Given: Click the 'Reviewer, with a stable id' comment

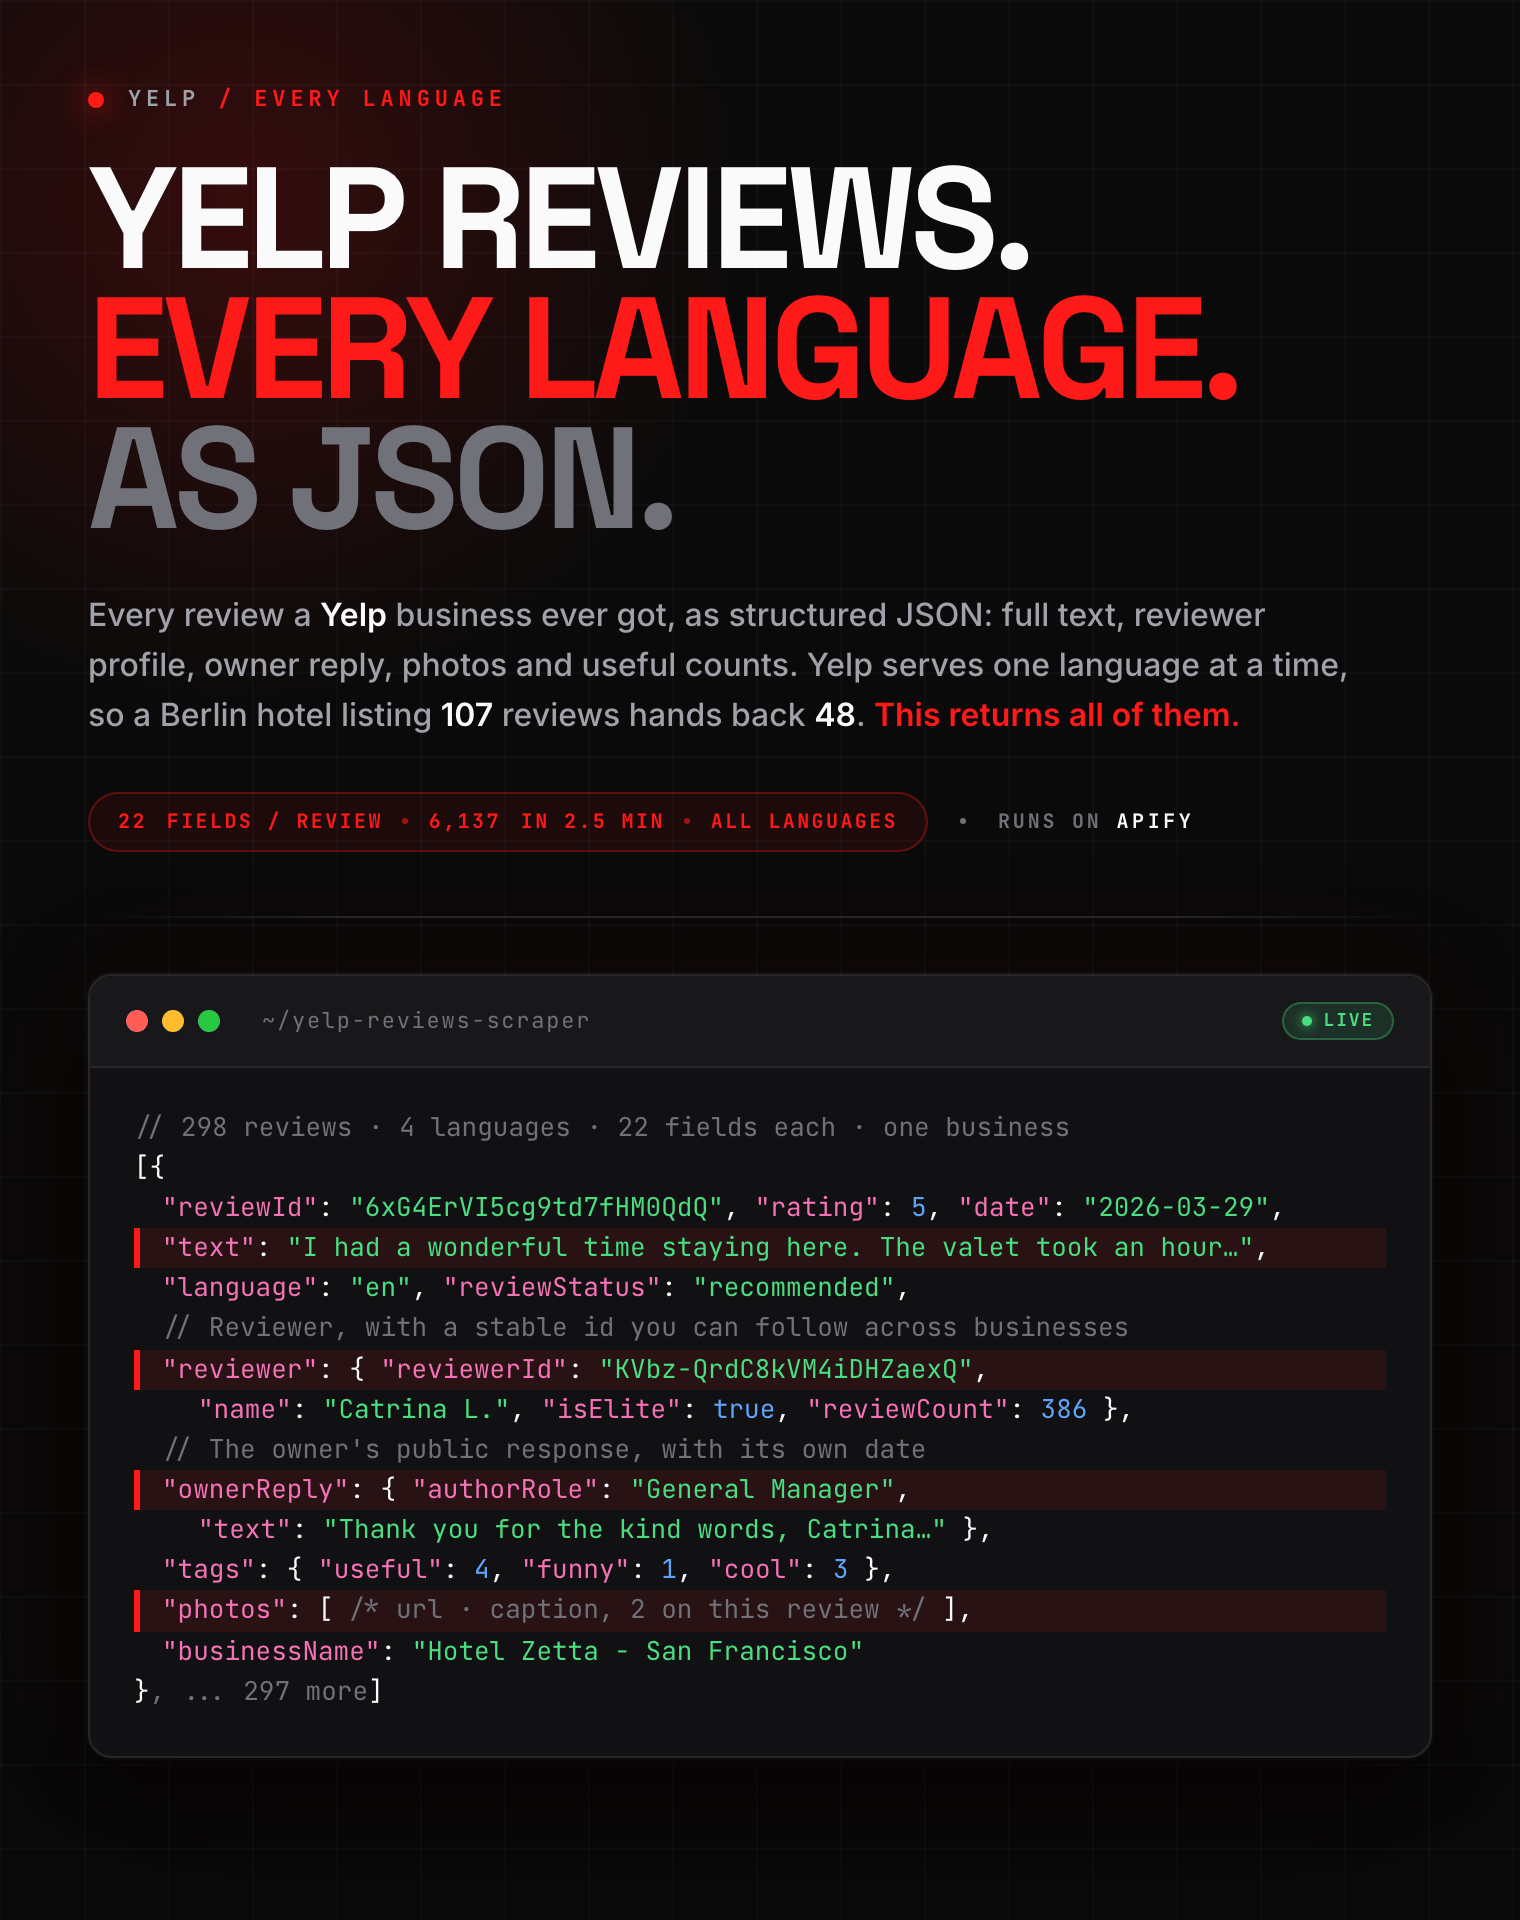Looking at the screenshot, I should (x=647, y=1327).
